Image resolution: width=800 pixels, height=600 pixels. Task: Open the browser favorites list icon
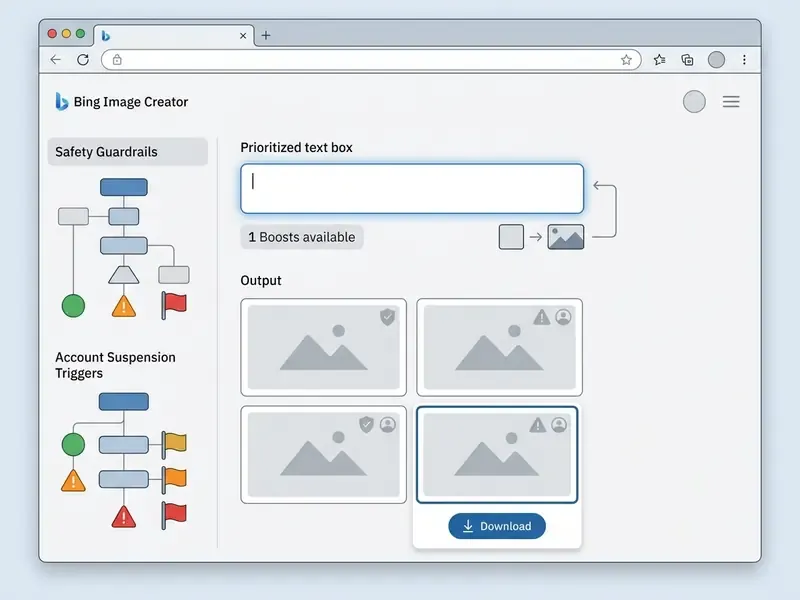click(659, 60)
